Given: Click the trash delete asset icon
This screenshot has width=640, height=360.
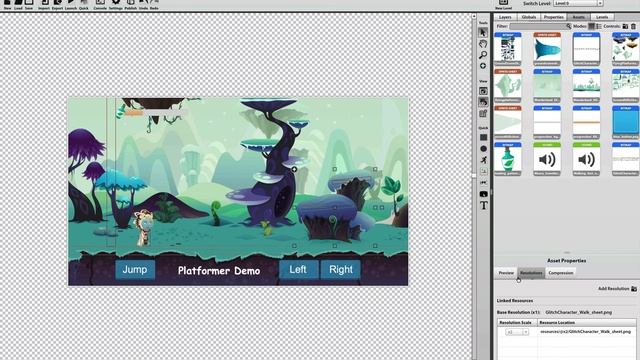Looking at the screenshot, I should (x=633, y=26).
